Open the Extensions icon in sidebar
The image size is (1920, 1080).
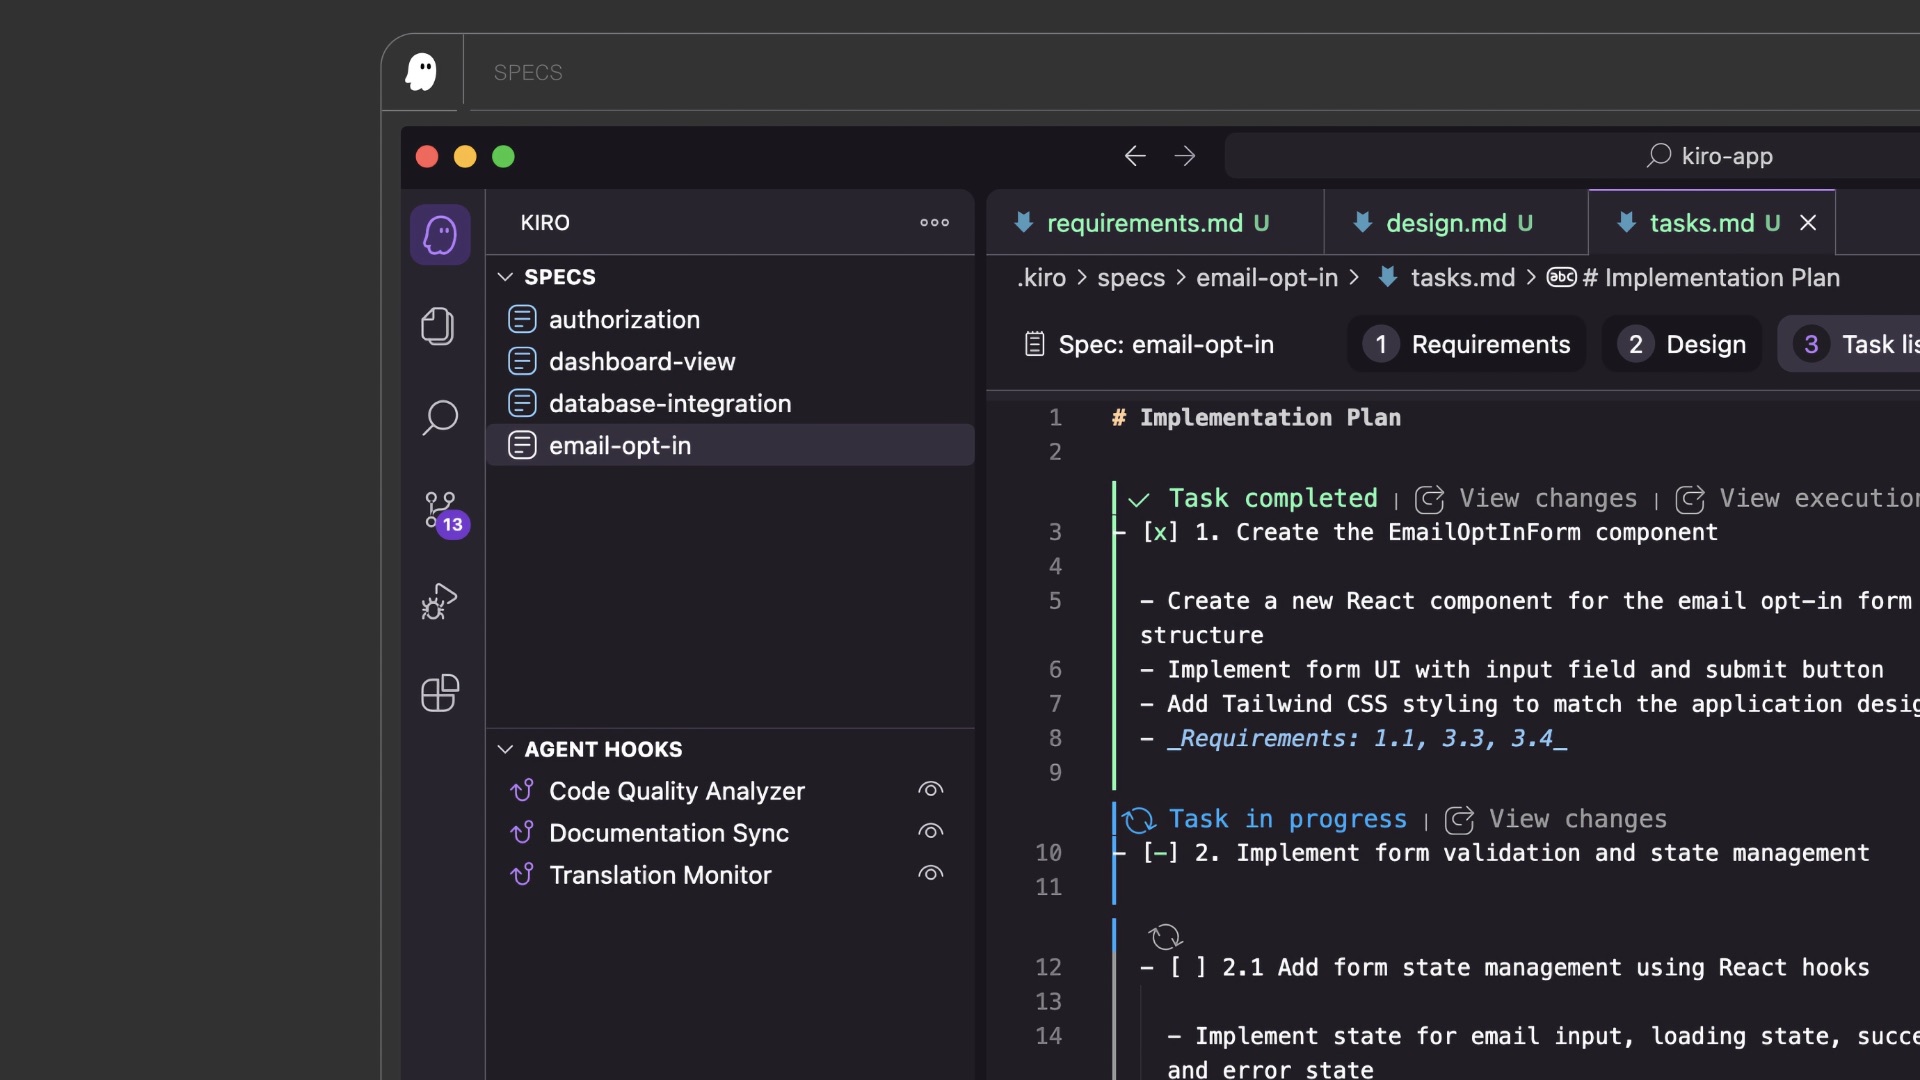pos(438,693)
